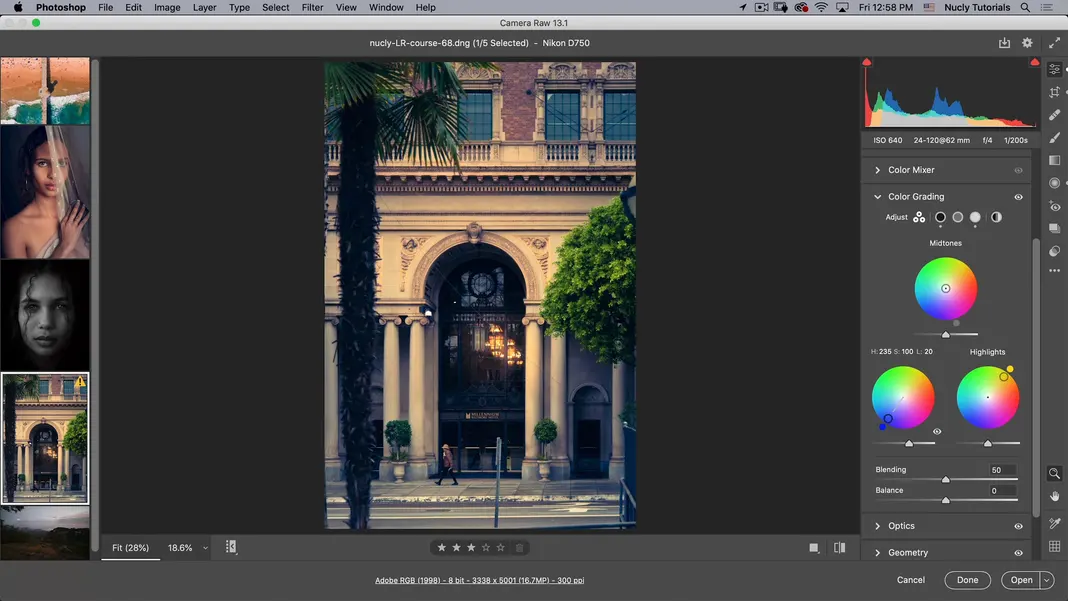The height and width of the screenshot is (601, 1068).
Task: Click the Highlights color wheel
Action: [988, 397]
